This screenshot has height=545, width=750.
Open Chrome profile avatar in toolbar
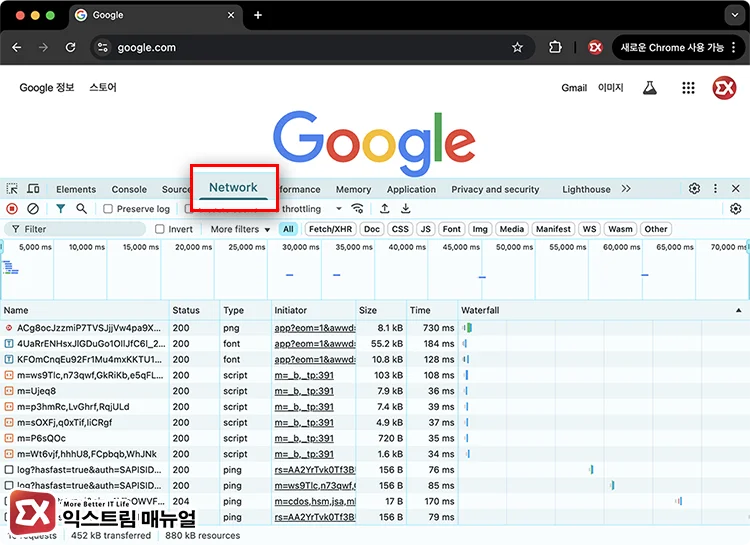[x=595, y=47]
